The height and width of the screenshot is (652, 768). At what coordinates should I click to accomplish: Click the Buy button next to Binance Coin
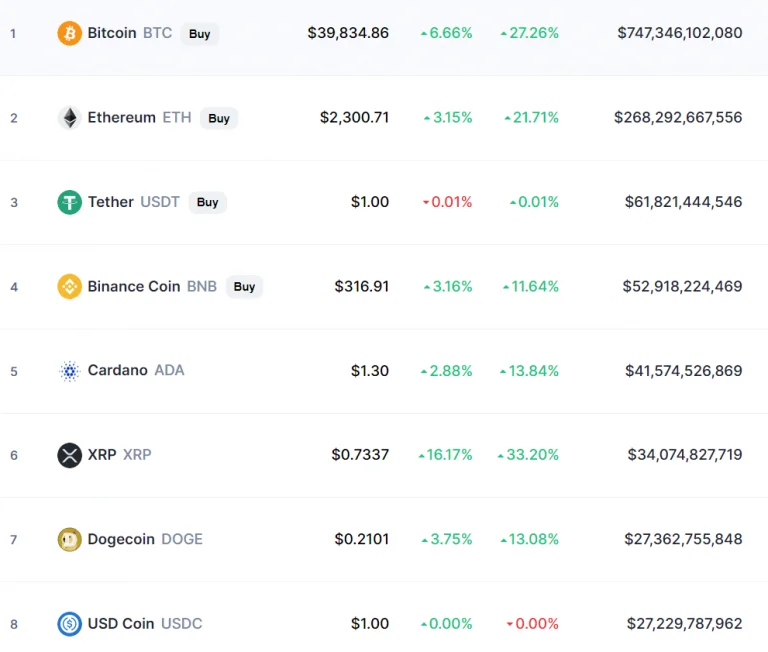click(244, 287)
